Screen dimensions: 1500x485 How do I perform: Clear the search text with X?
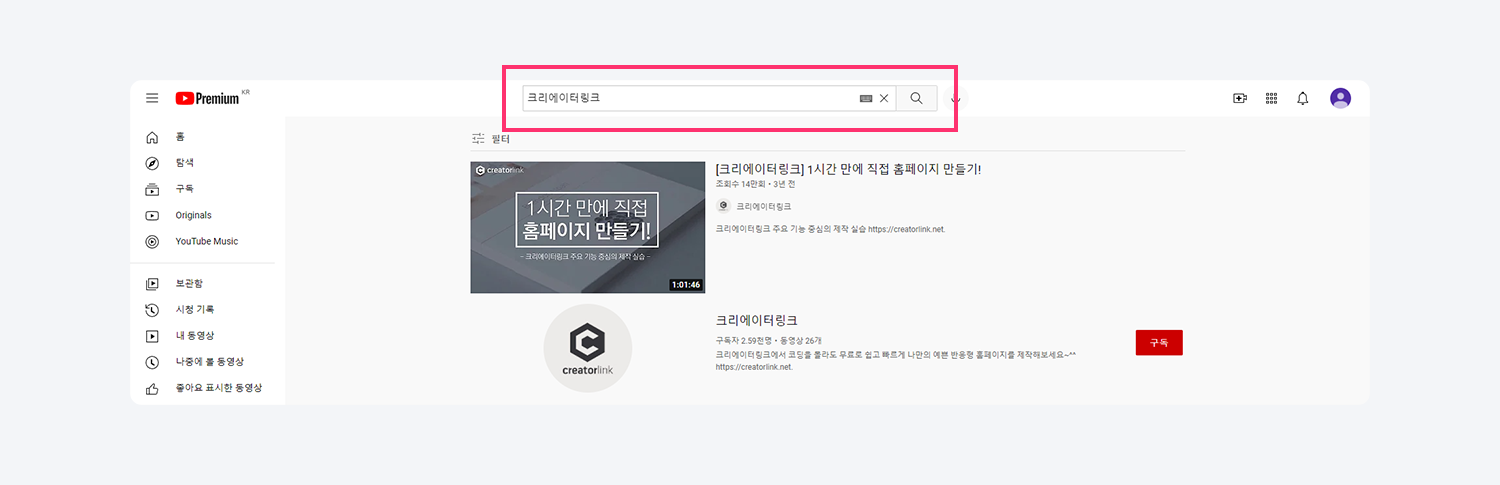tap(884, 99)
